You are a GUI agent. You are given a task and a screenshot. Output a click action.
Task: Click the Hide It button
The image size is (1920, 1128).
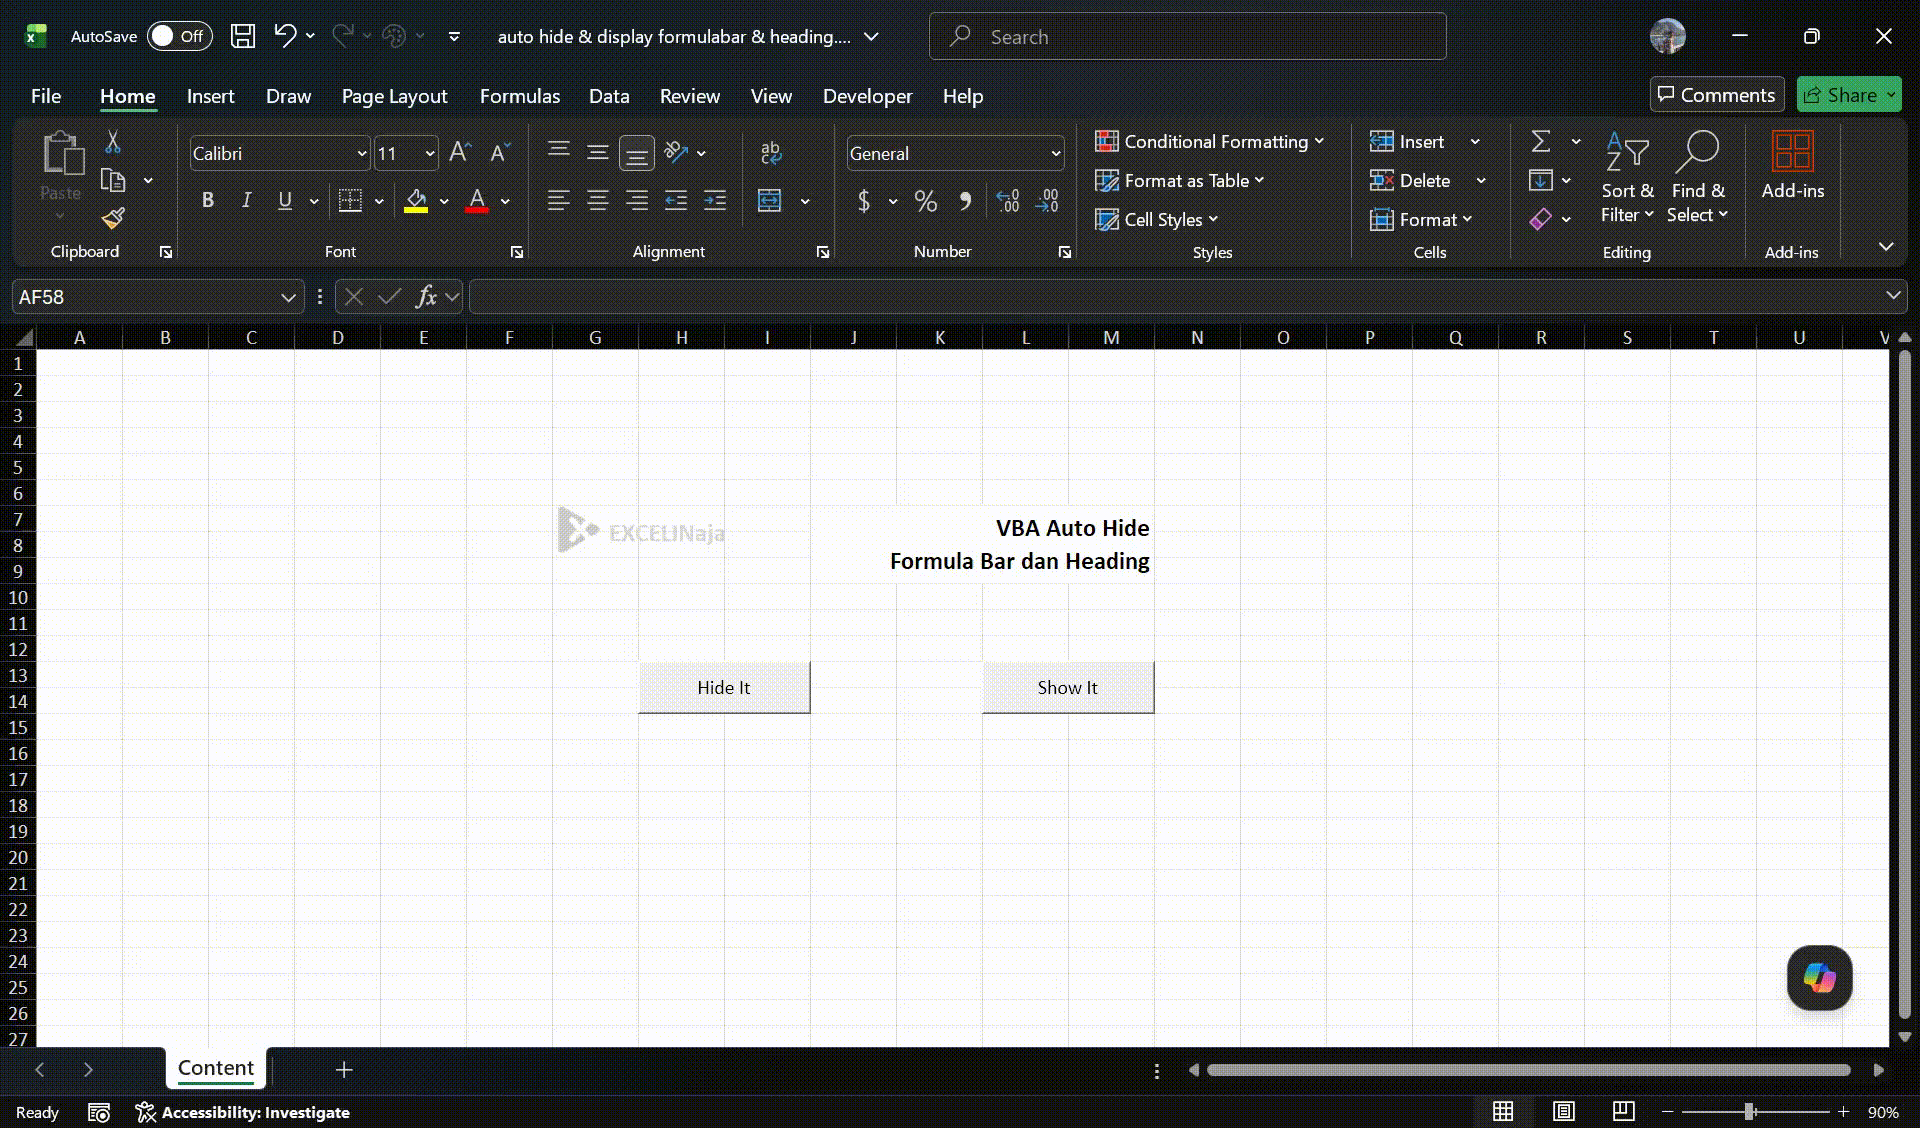point(724,687)
